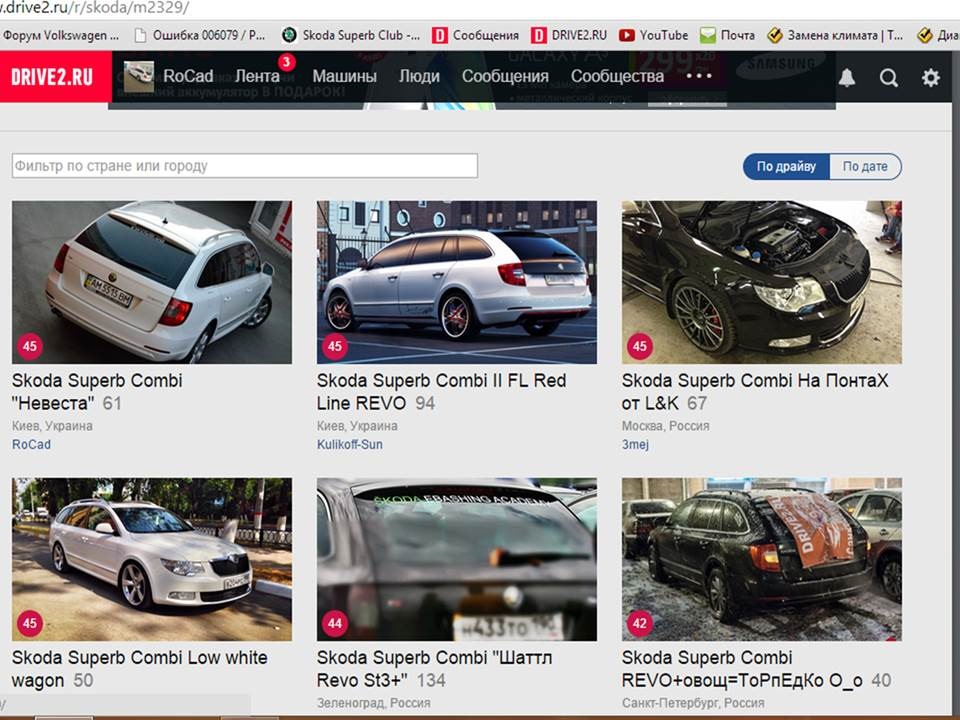Open the Почта bookmark
The height and width of the screenshot is (720, 960).
[727, 35]
